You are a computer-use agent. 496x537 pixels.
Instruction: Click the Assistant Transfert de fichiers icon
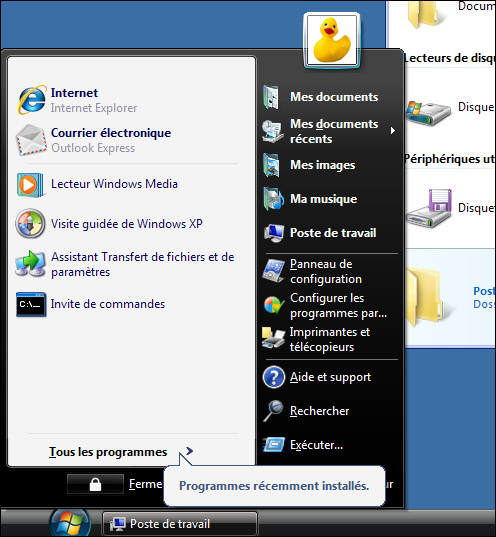point(30,263)
